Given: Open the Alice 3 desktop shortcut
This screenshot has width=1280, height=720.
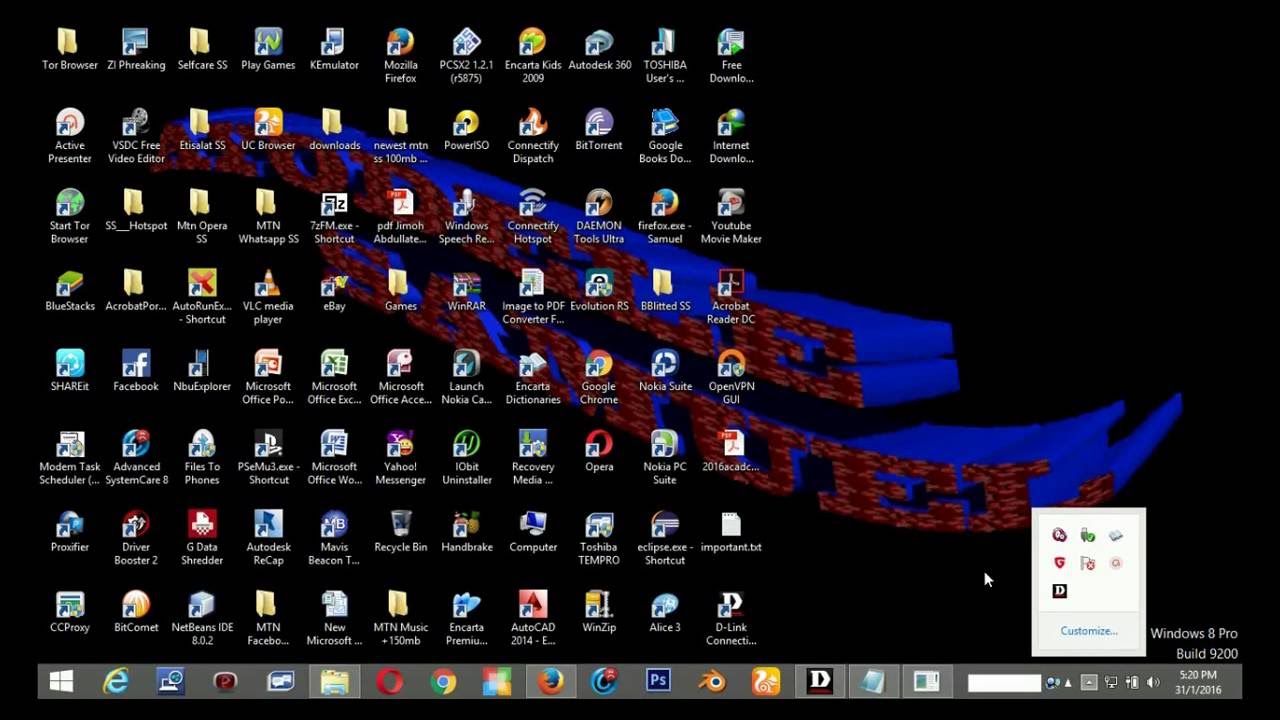Looking at the screenshot, I should point(665,613).
